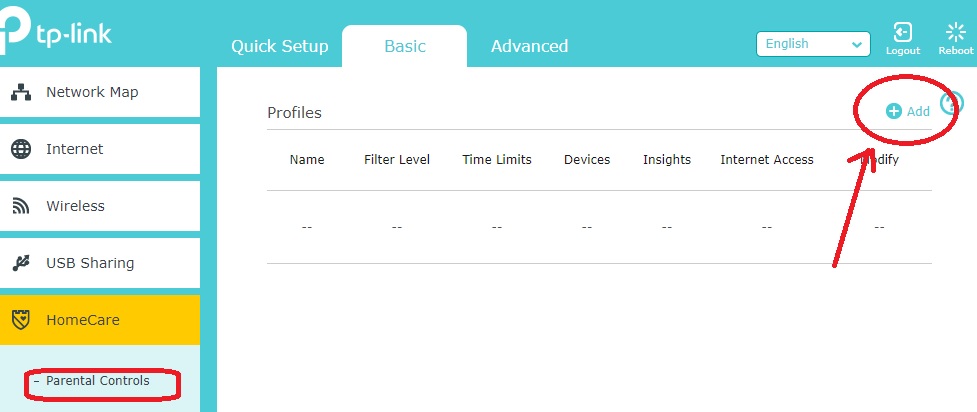Open the Internet settings globe item
The height and width of the screenshot is (412, 977).
pyautogui.click(x=75, y=149)
